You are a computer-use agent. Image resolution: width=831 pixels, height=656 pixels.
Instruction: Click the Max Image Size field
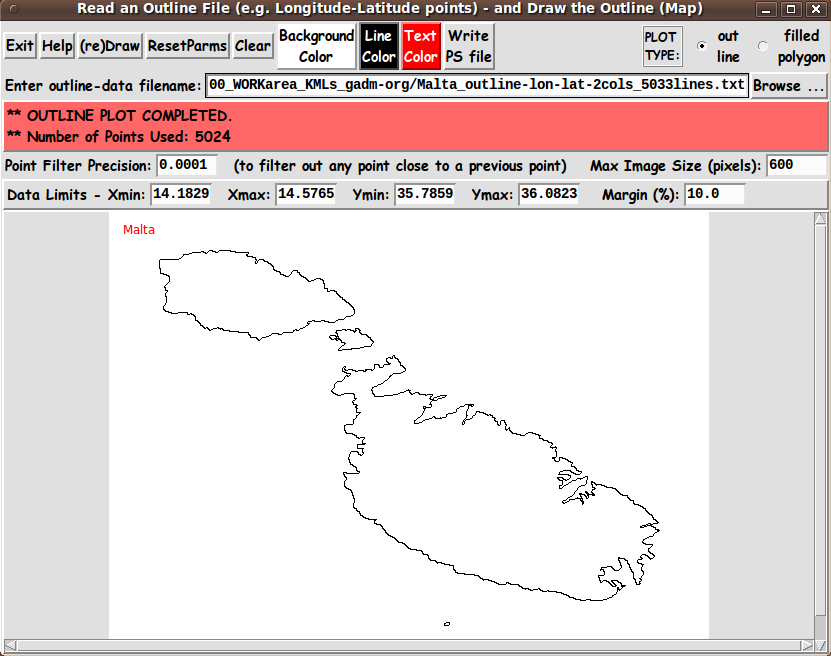796,165
